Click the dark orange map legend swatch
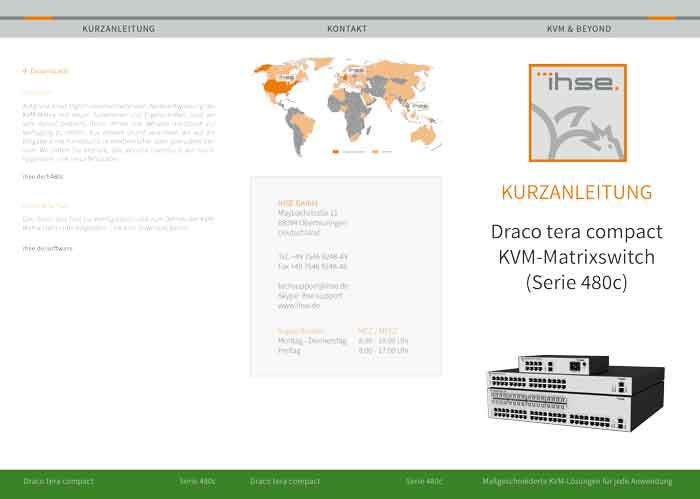Screen dimensions: 700x499 [336, 151]
